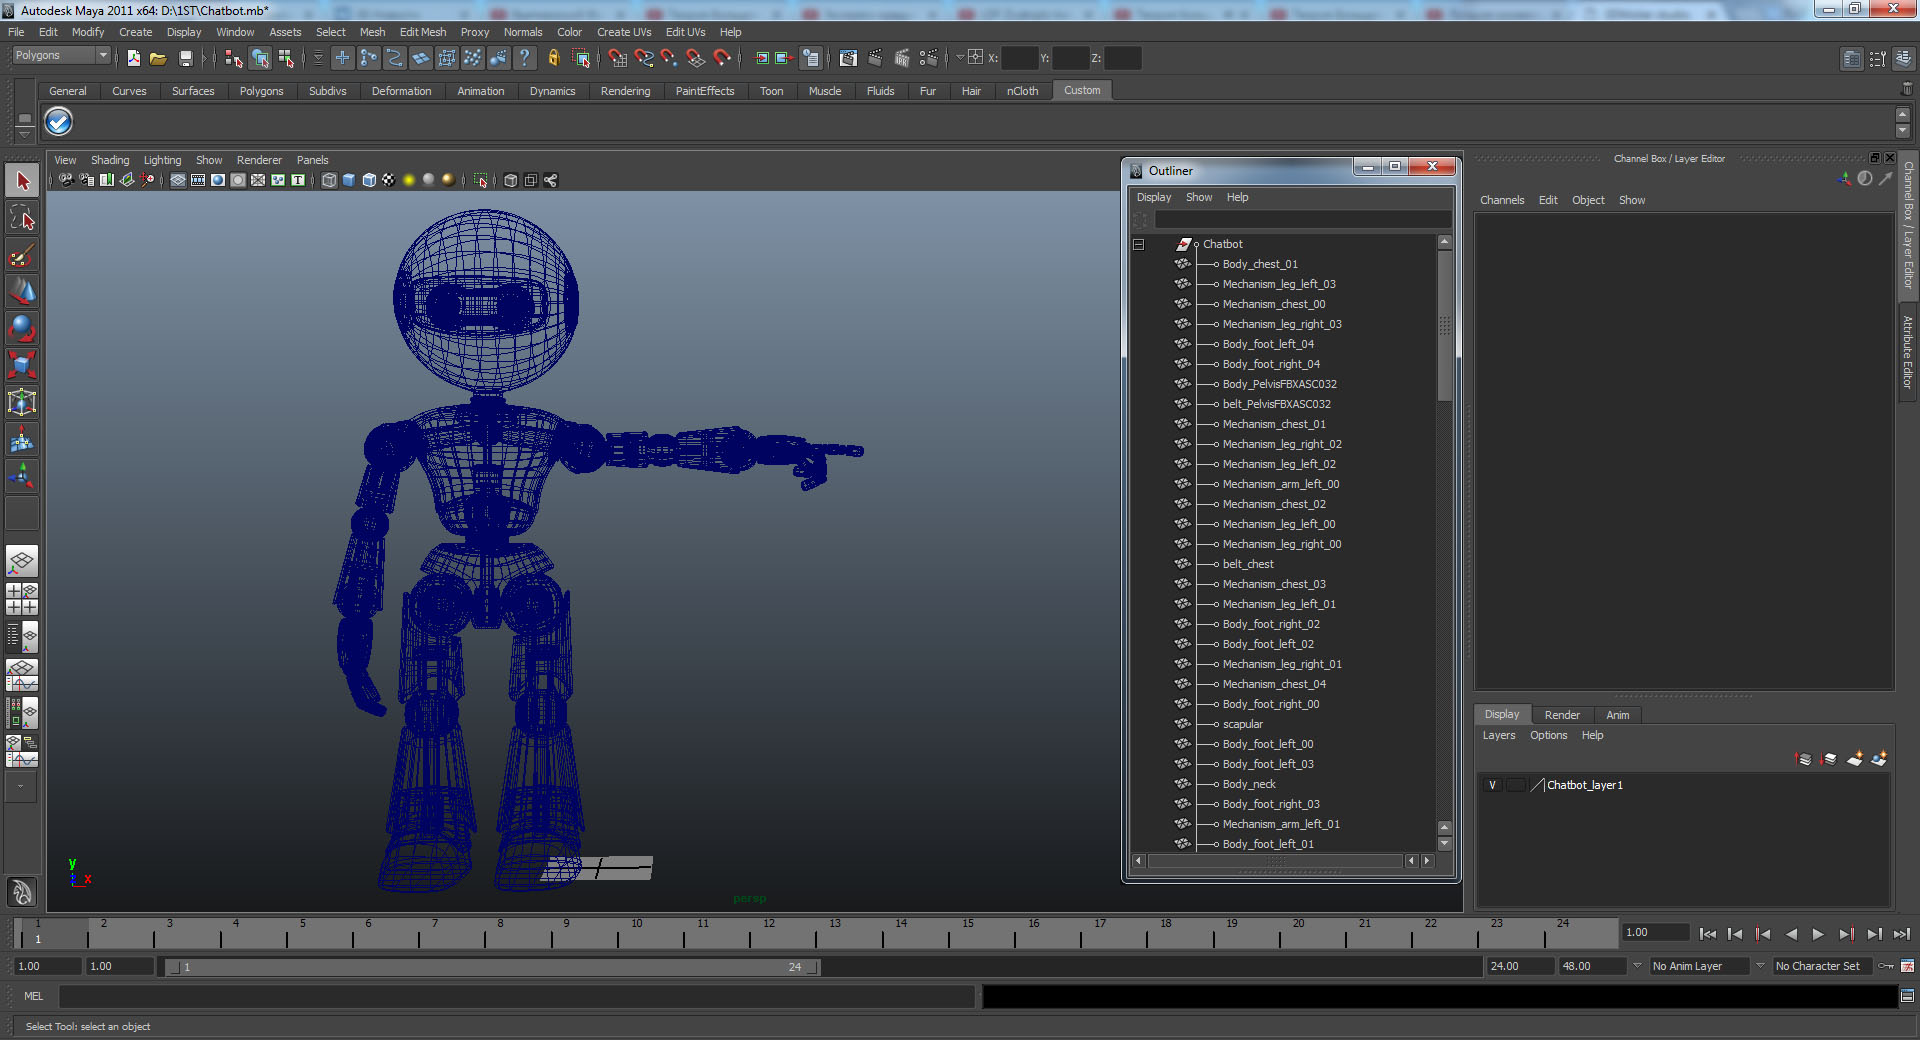Toggle the lock selection icon
This screenshot has height=1040, width=1920.
[553, 58]
